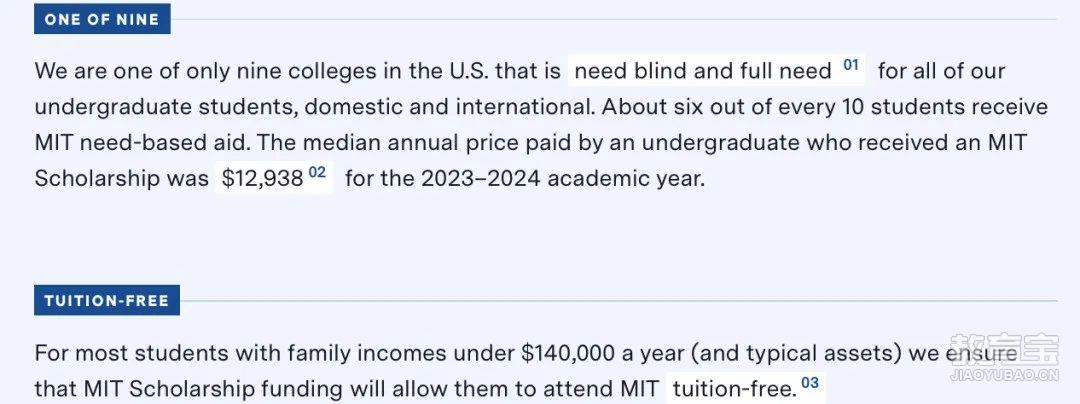
Task: Click the 教育宝 watermark logo
Action: (1004, 350)
